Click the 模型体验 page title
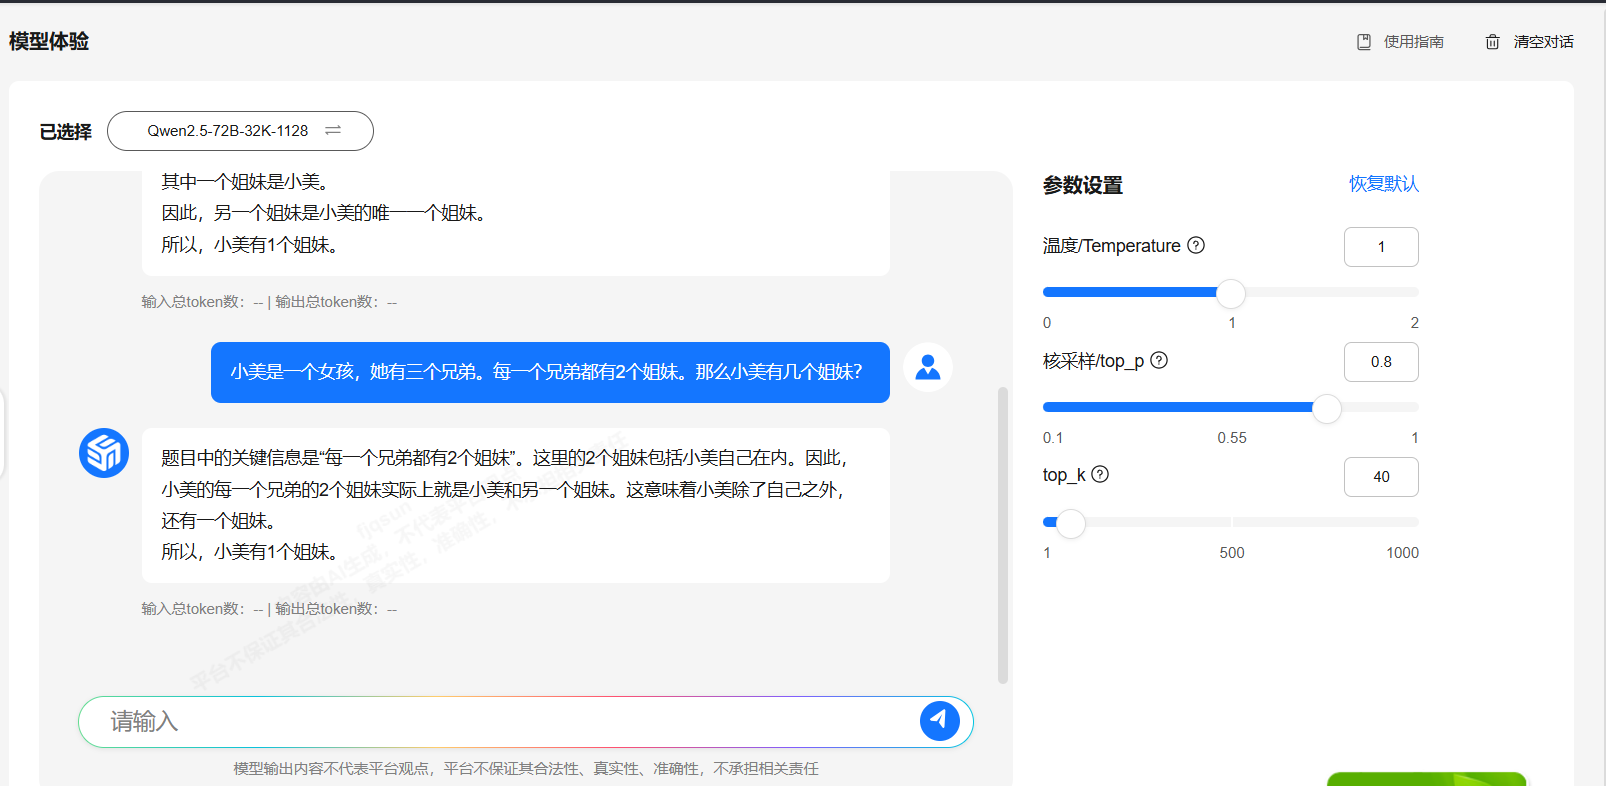 [49, 41]
